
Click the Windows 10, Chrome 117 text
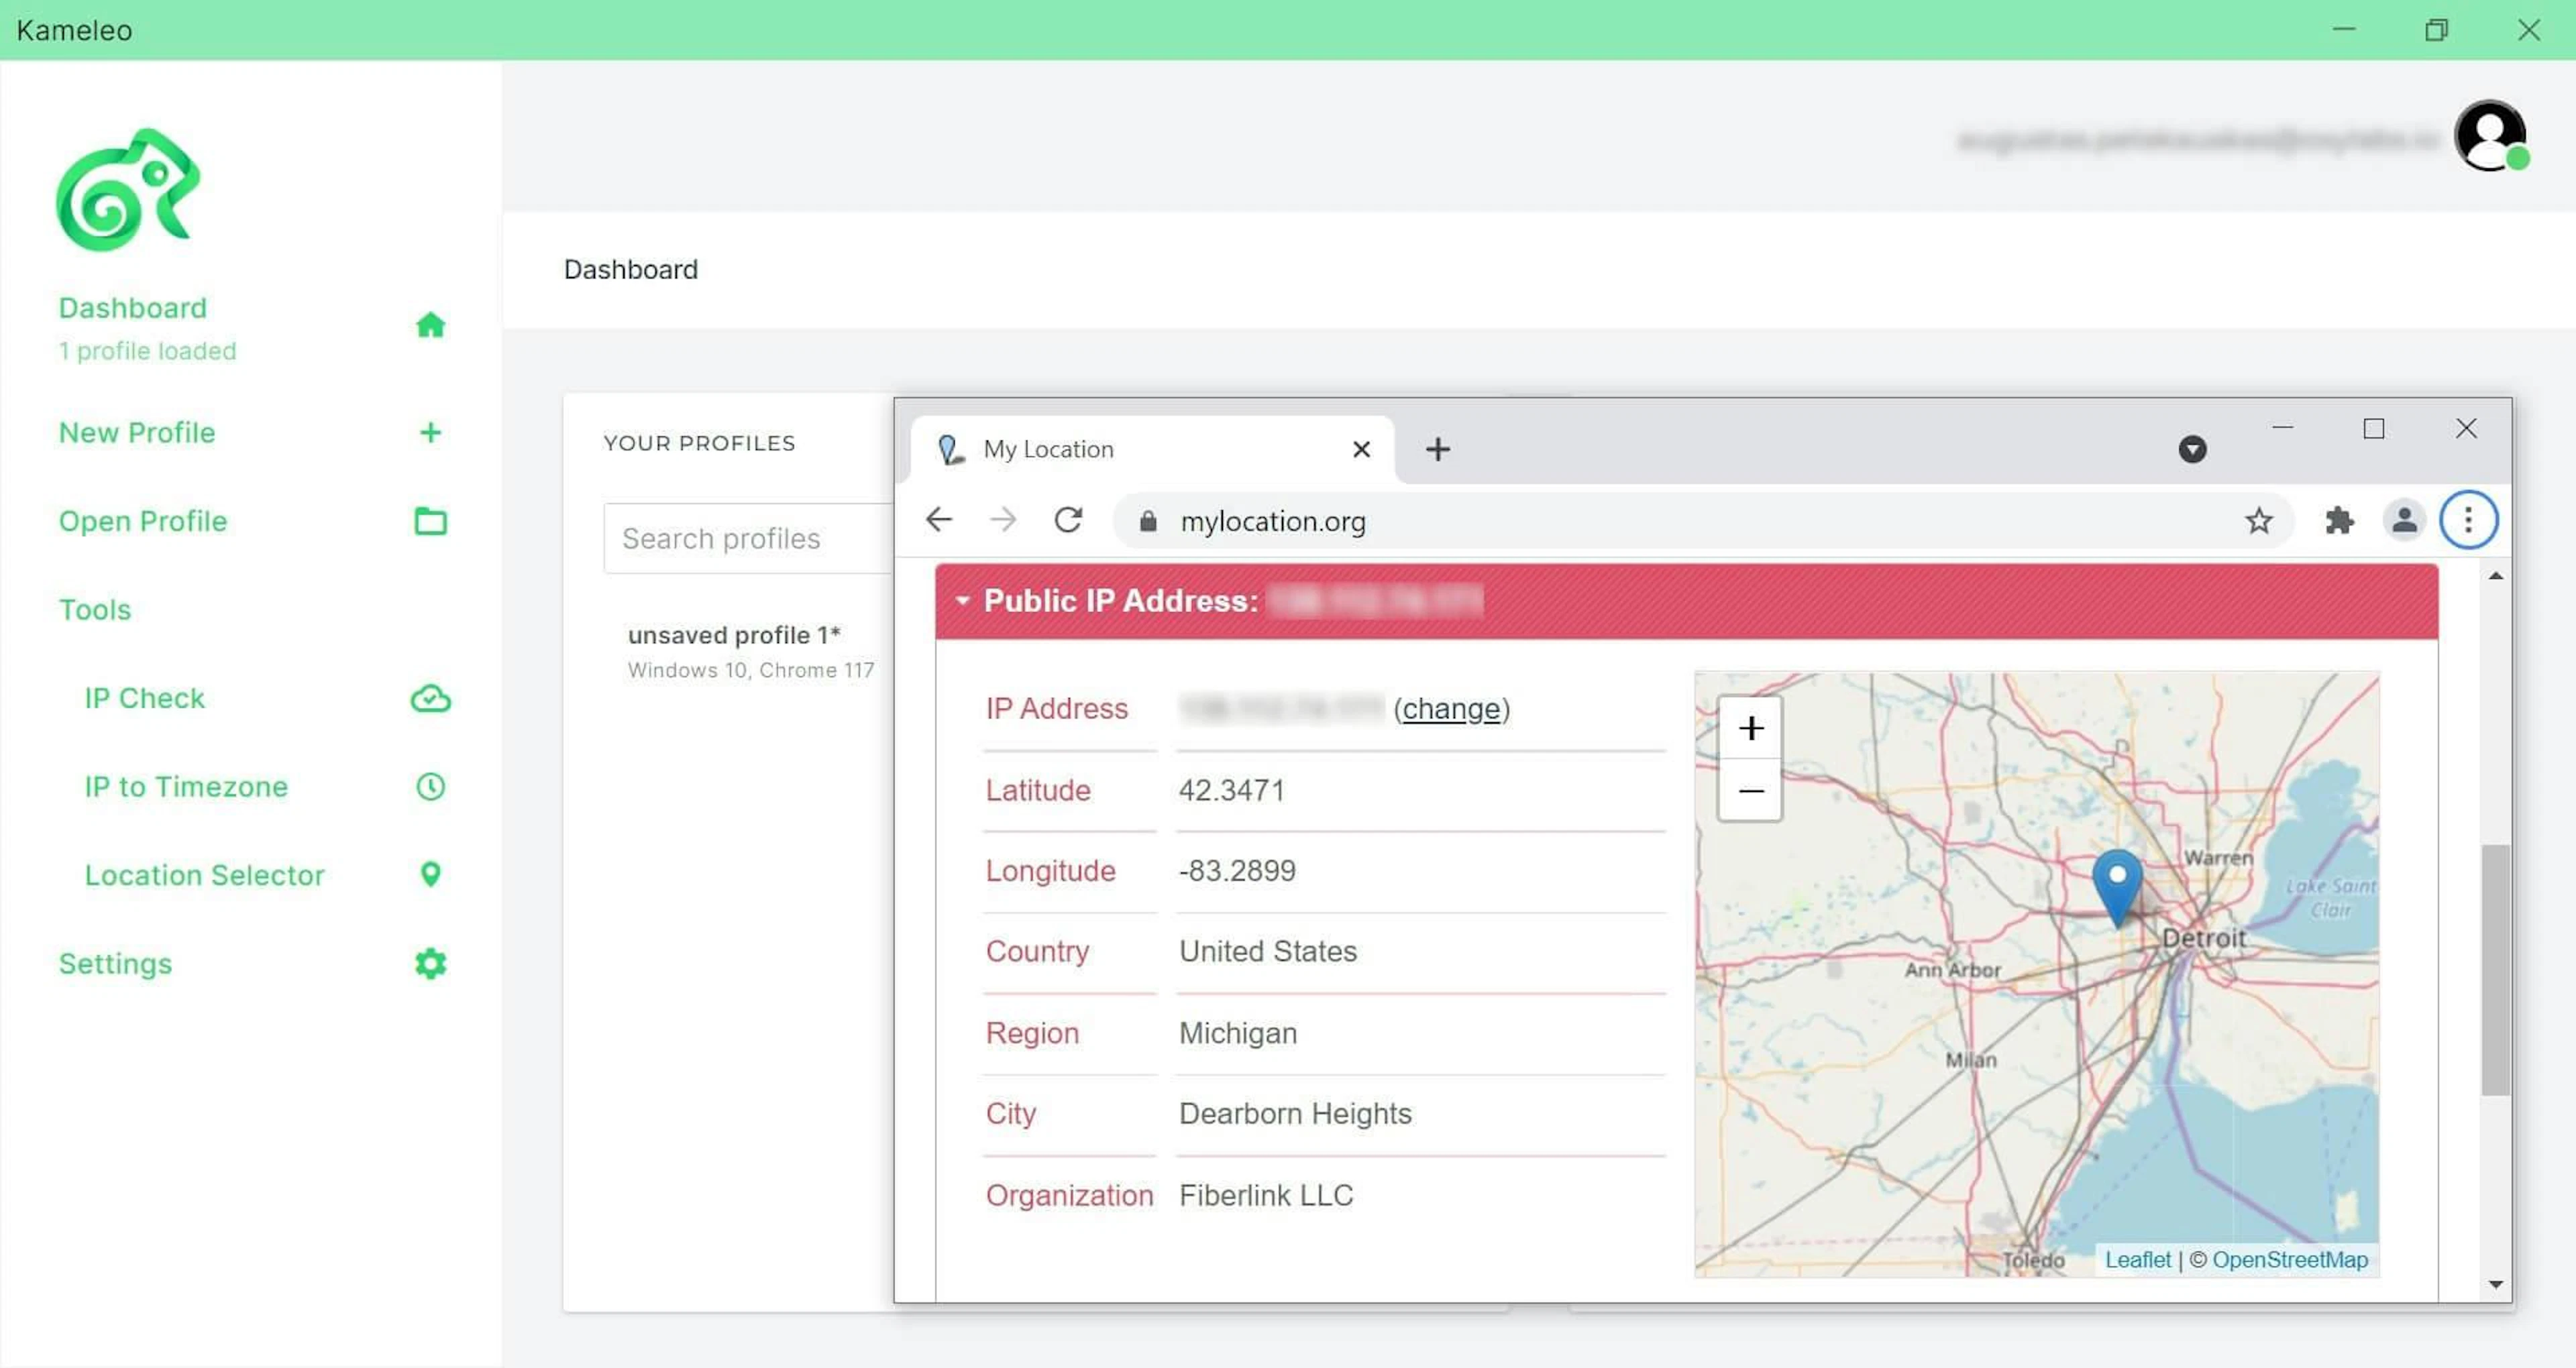click(x=751, y=670)
